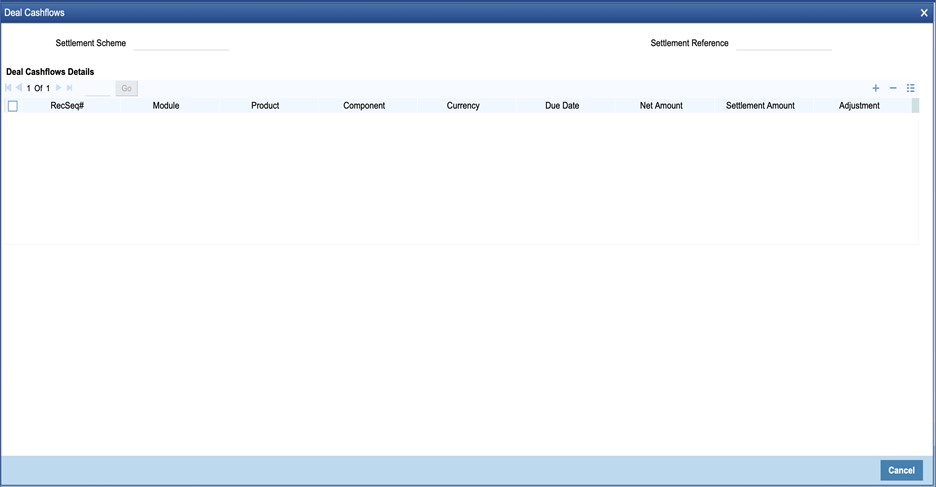The width and height of the screenshot is (936, 487).
Task: Open single record view list icon
Action: point(910,88)
